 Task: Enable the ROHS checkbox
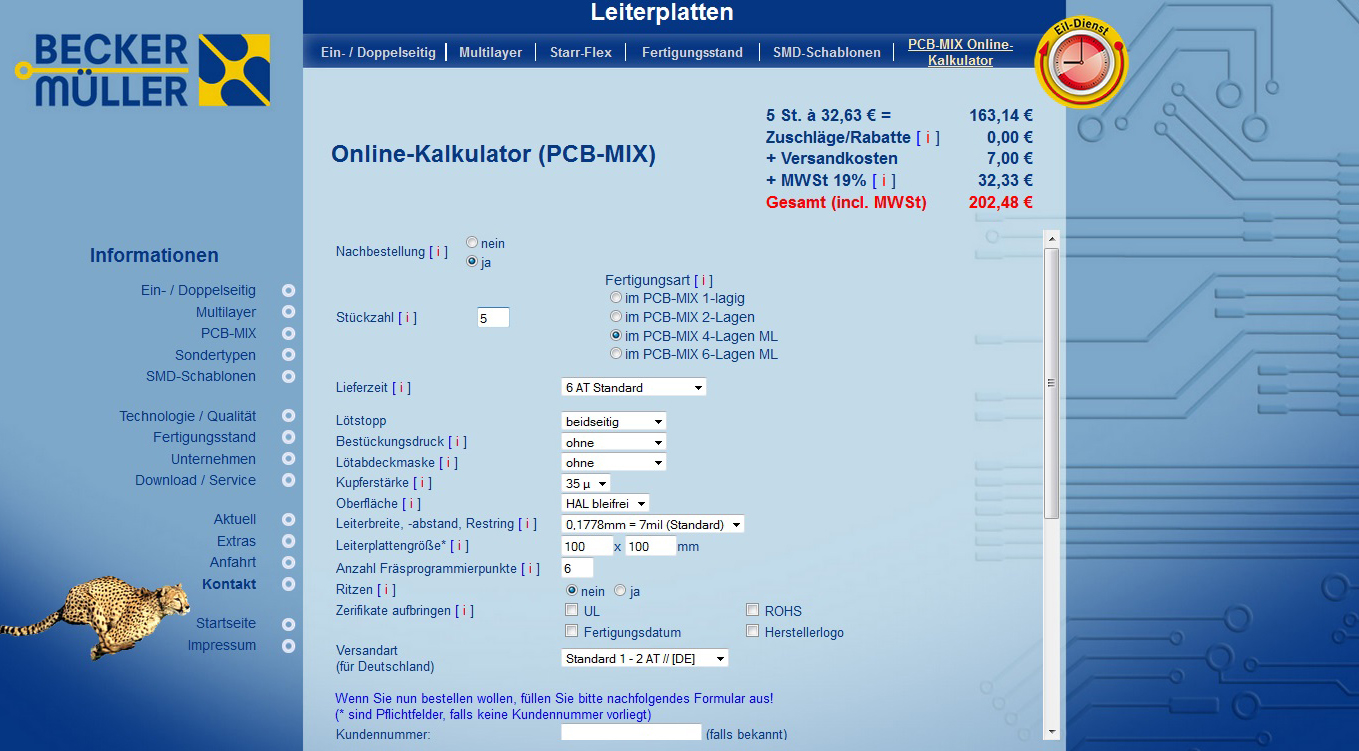coord(753,610)
